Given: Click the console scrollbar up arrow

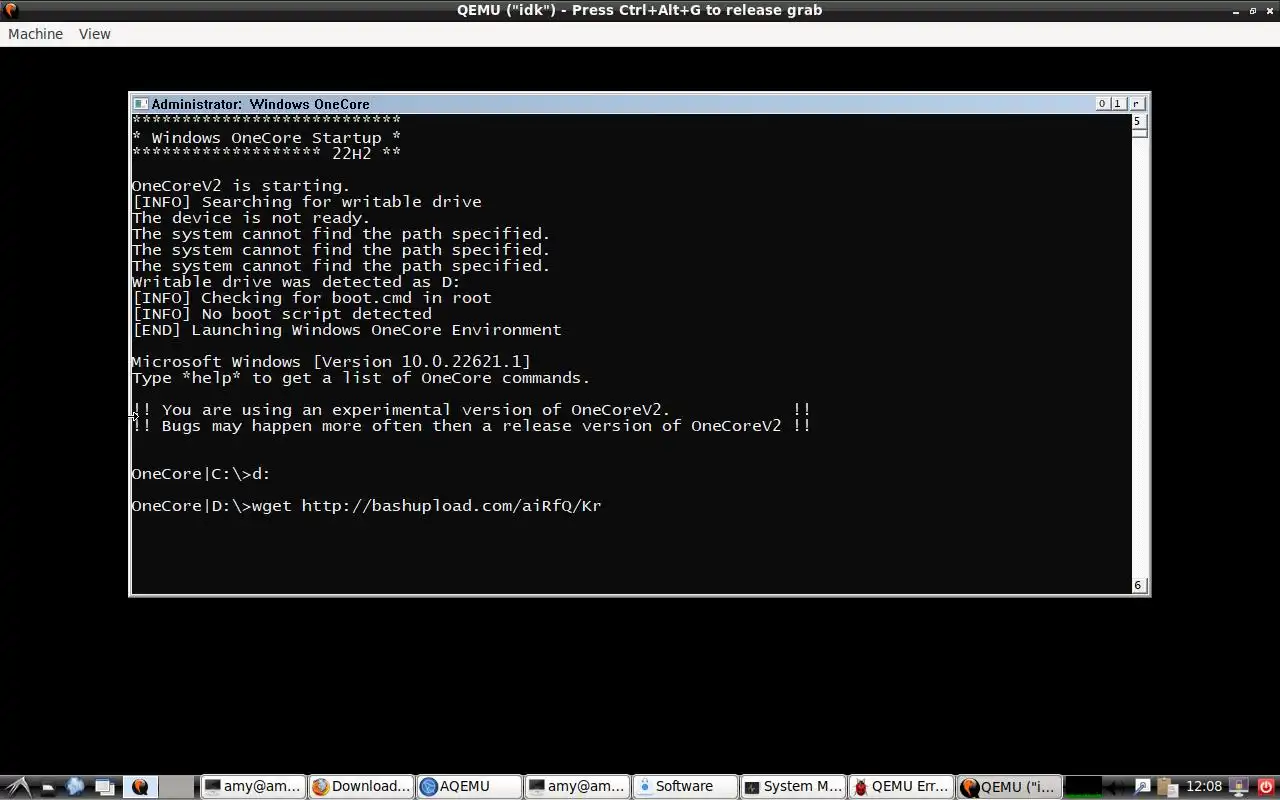Looking at the screenshot, I should click(1138, 121).
